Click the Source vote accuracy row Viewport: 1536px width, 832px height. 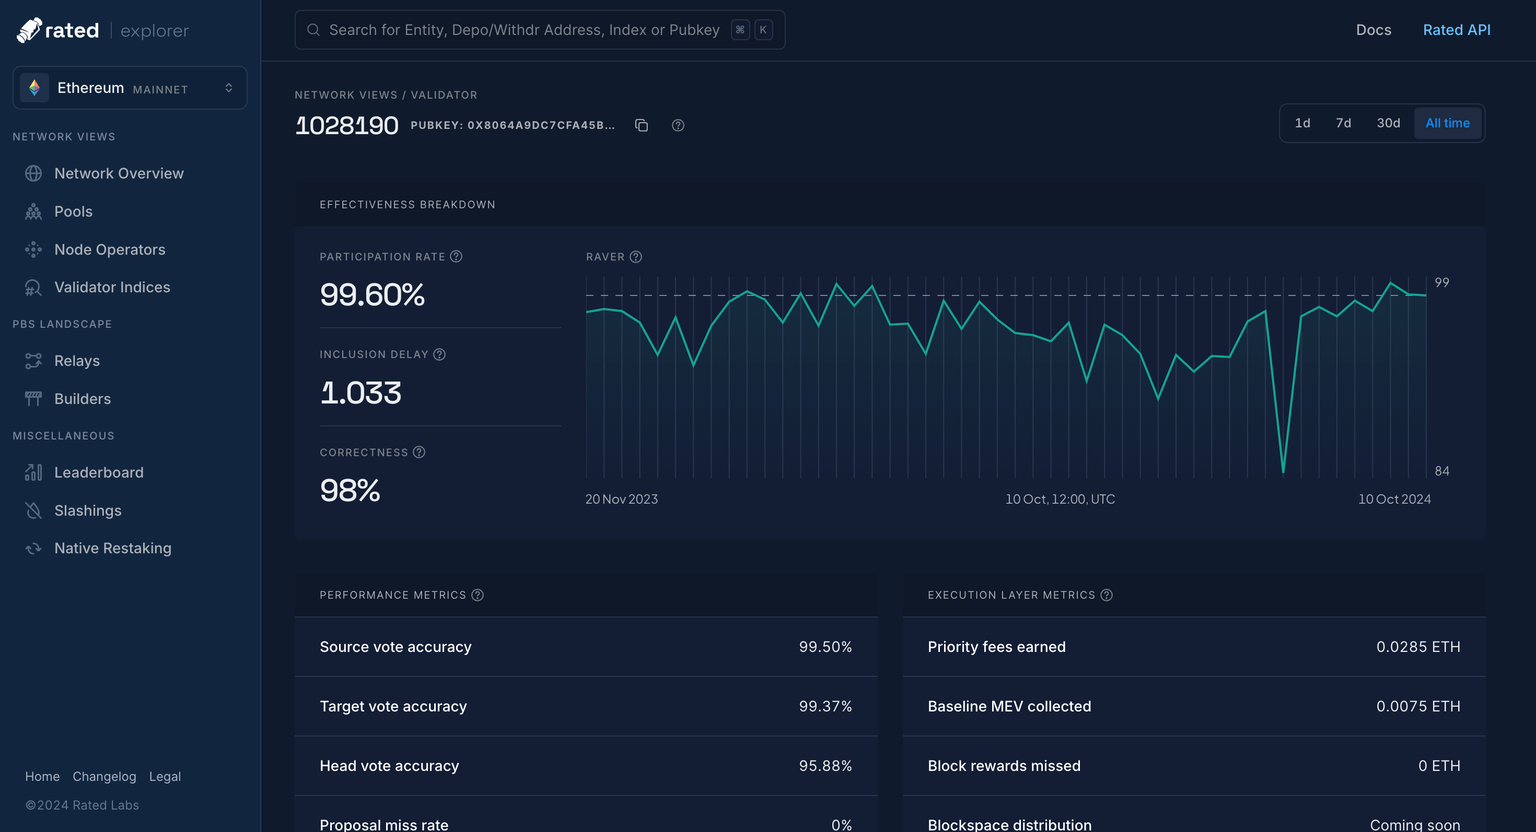pos(586,647)
